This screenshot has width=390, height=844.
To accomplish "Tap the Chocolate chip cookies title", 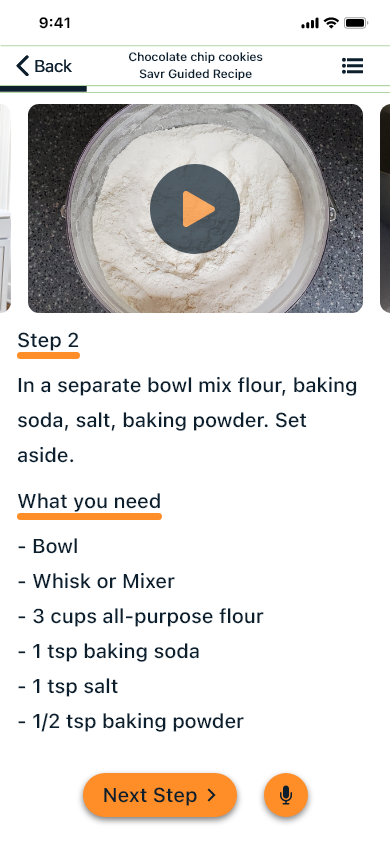I will coord(195,57).
